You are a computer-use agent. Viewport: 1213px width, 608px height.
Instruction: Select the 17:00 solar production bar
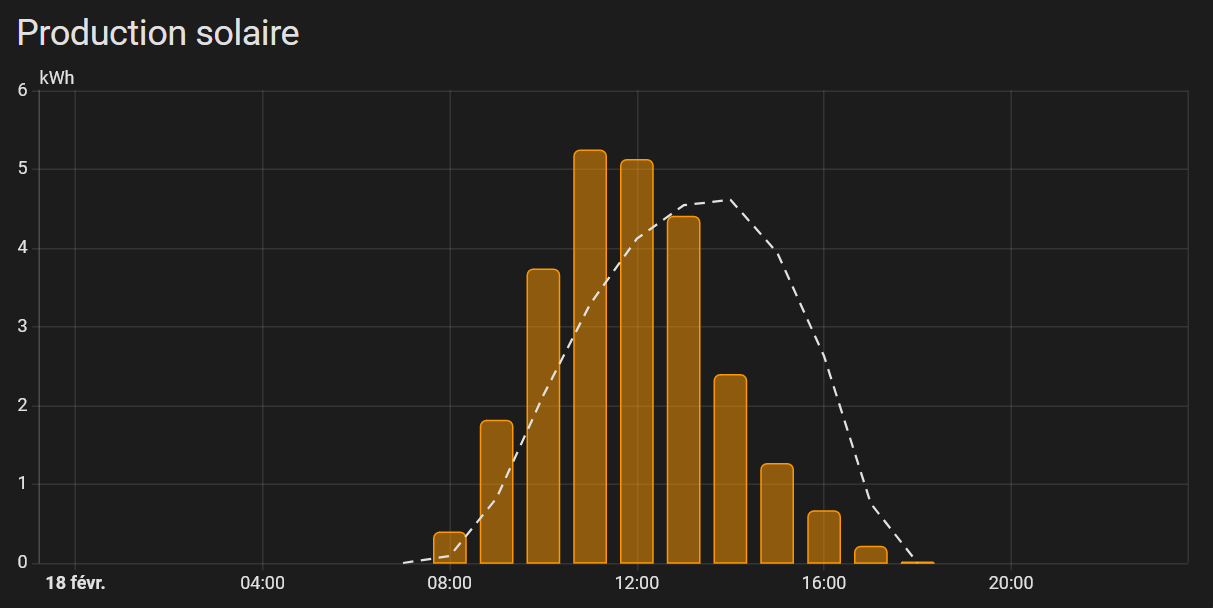click(871, 555)
